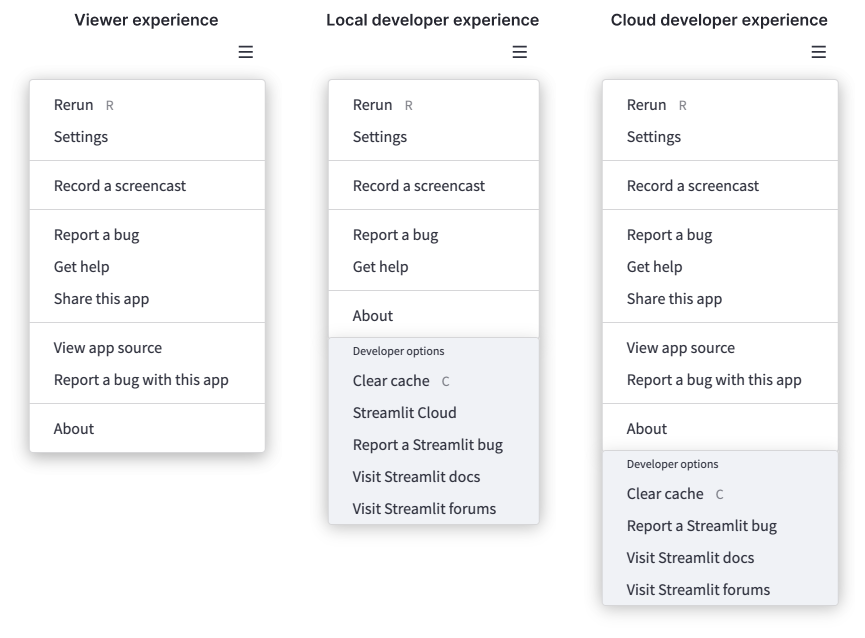Click Report a Streamlit bug in Local menu

pos(427,445)
